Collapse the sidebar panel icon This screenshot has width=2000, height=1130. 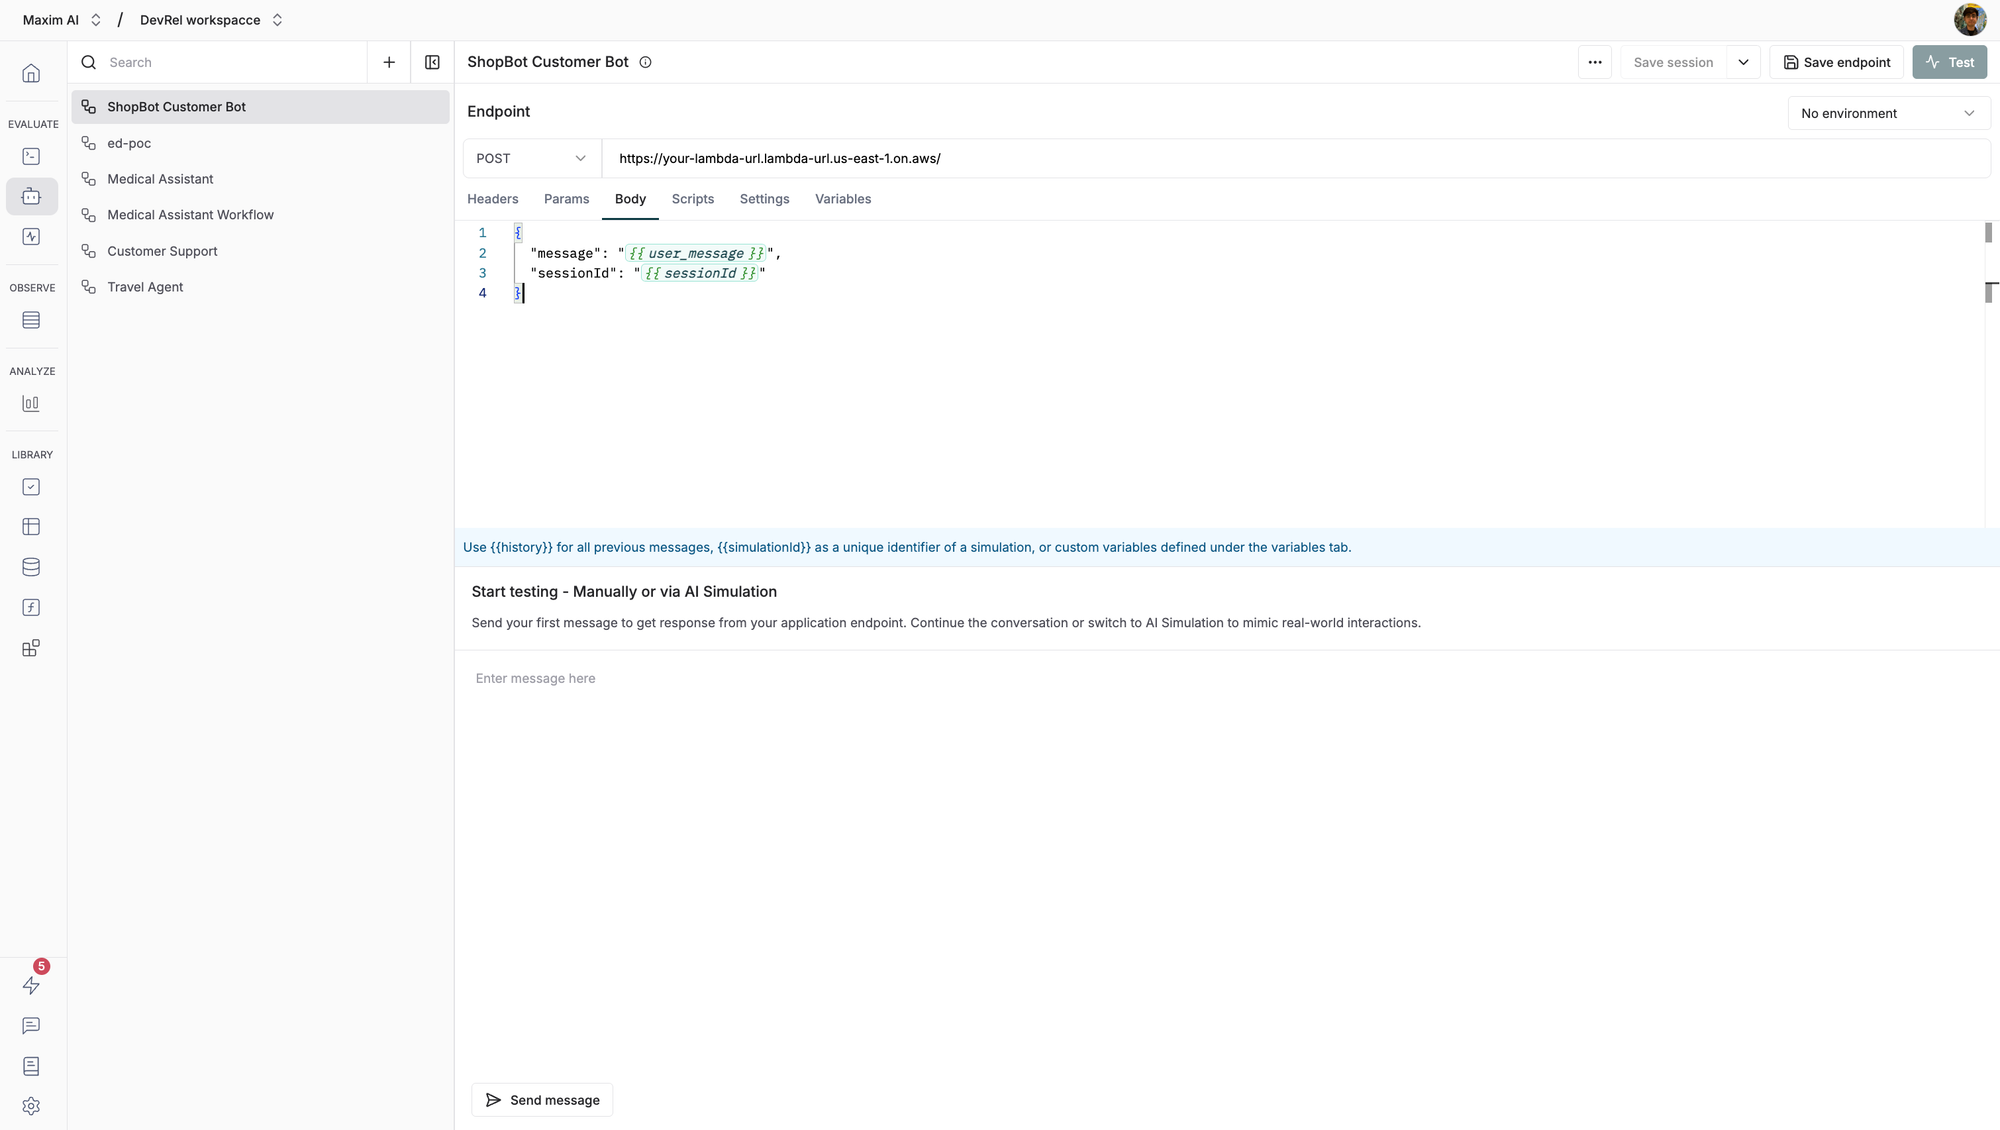pos(432,62)
